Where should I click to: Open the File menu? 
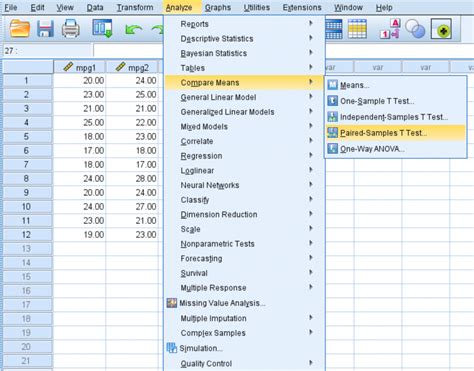coord(11,7)
